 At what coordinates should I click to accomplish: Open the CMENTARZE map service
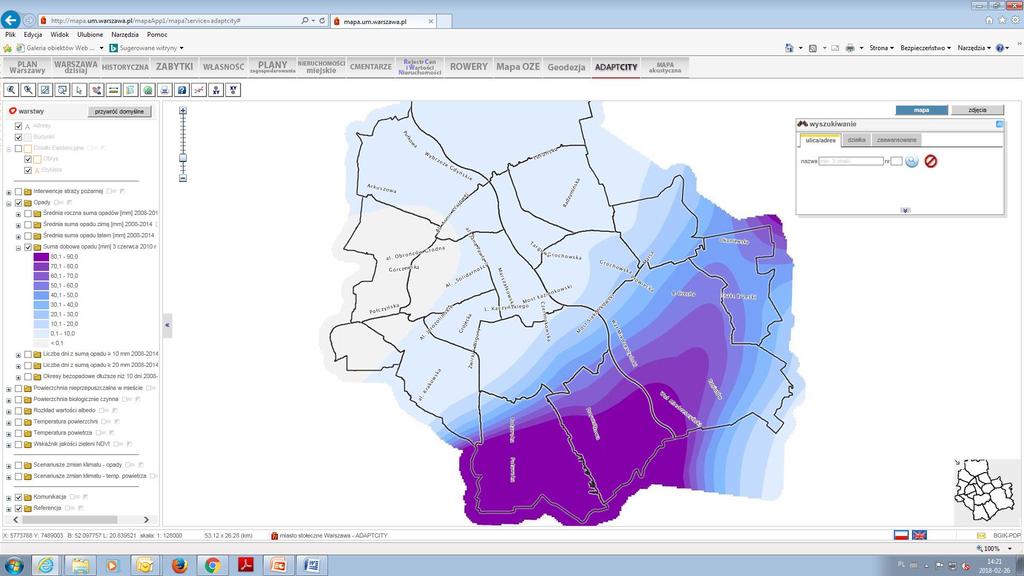pos(370,67)
